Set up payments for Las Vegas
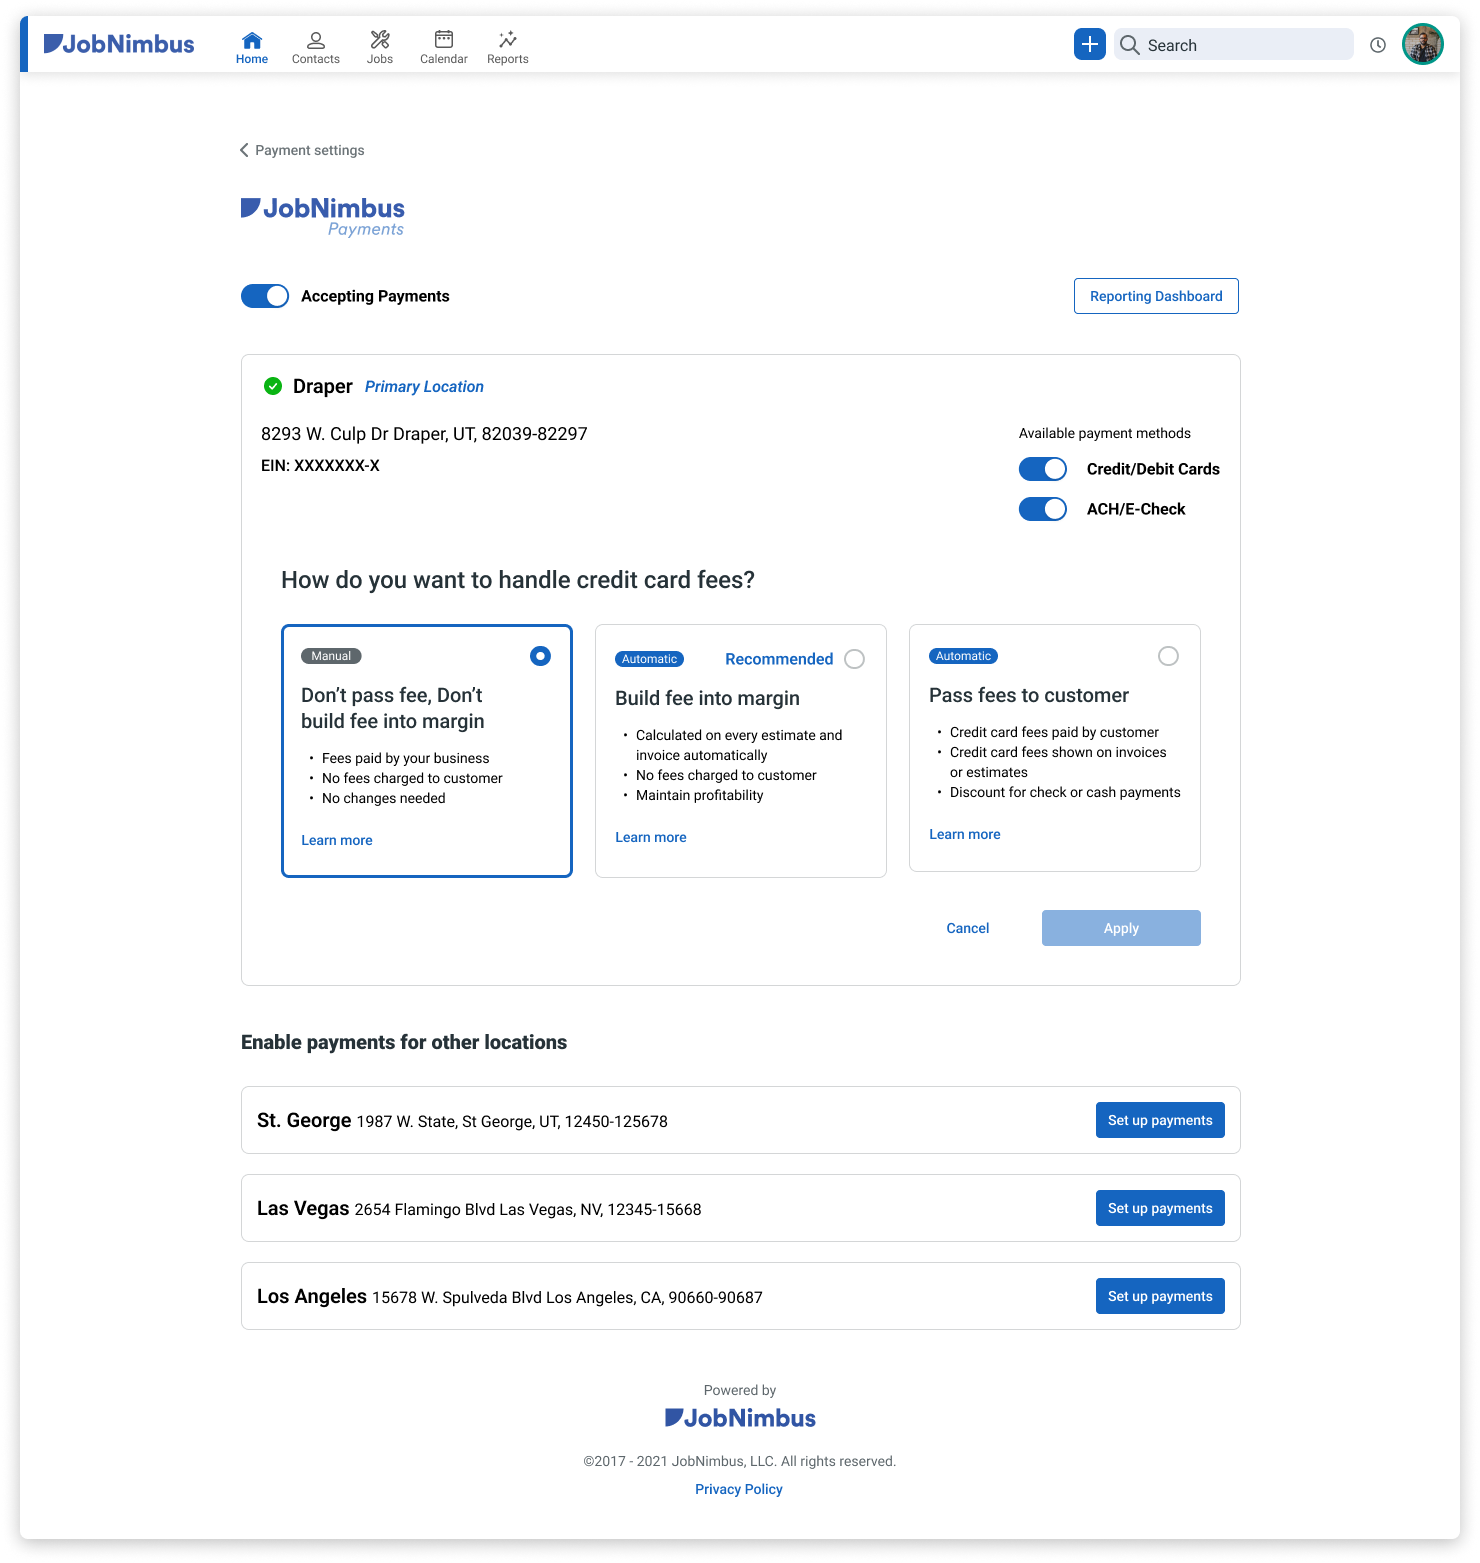The width and height of the screenshot is (1480, 1563). coord(1160,1208)
